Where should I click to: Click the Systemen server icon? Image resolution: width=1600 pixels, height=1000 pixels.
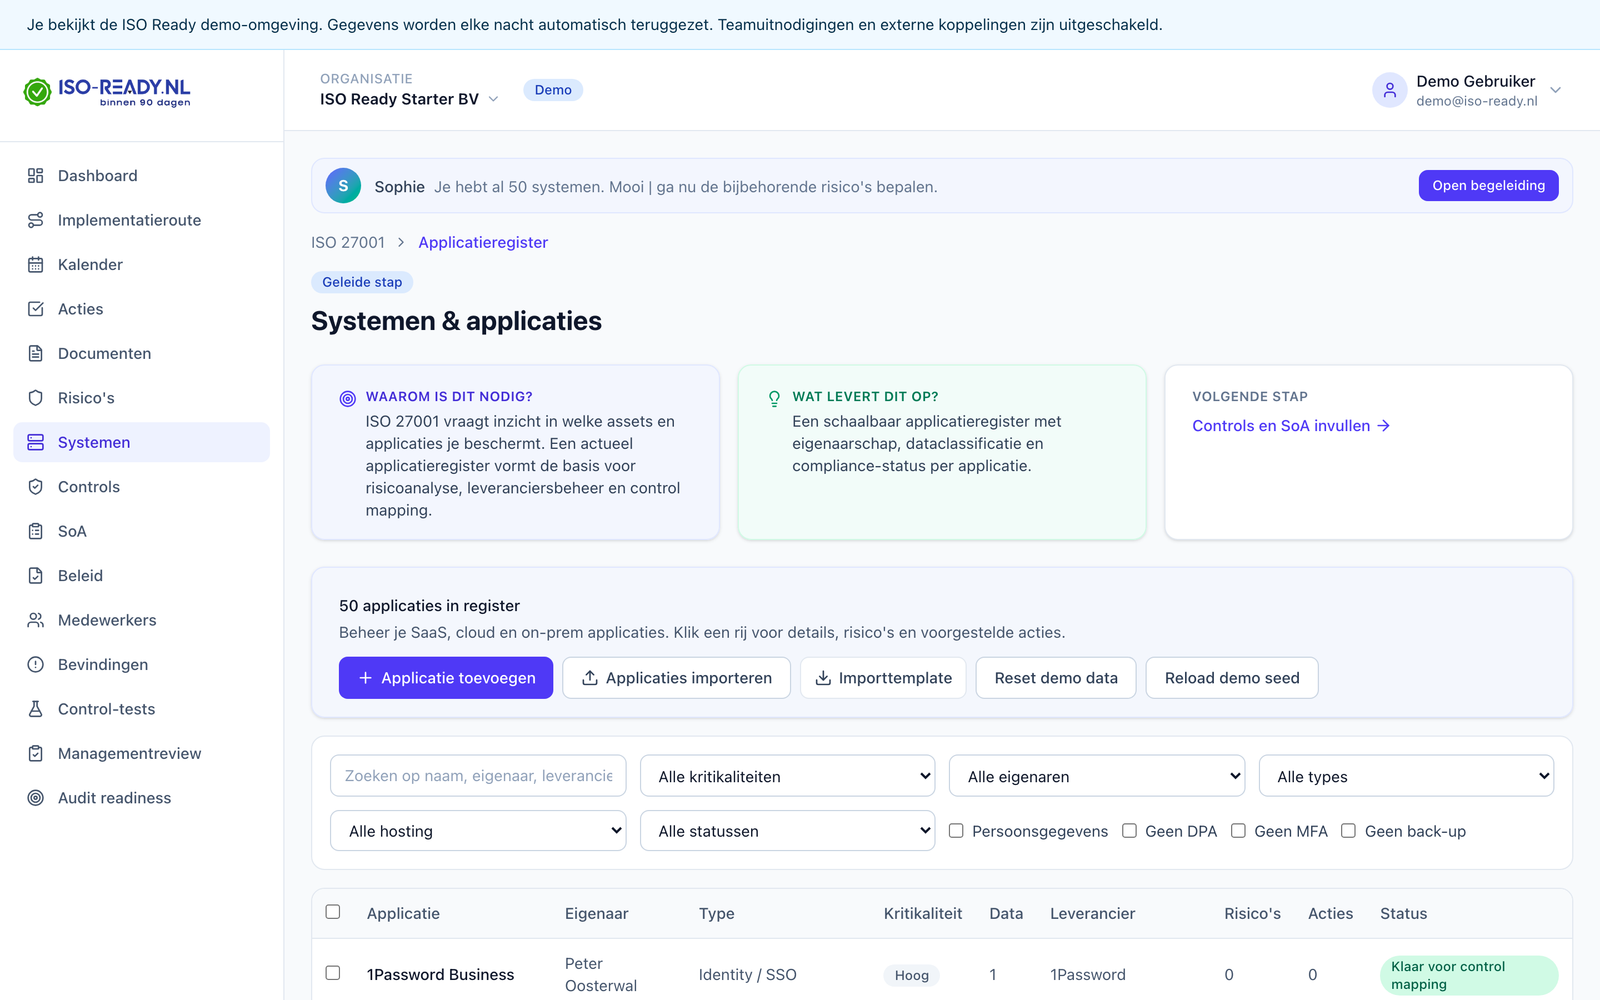click(36, 442)
